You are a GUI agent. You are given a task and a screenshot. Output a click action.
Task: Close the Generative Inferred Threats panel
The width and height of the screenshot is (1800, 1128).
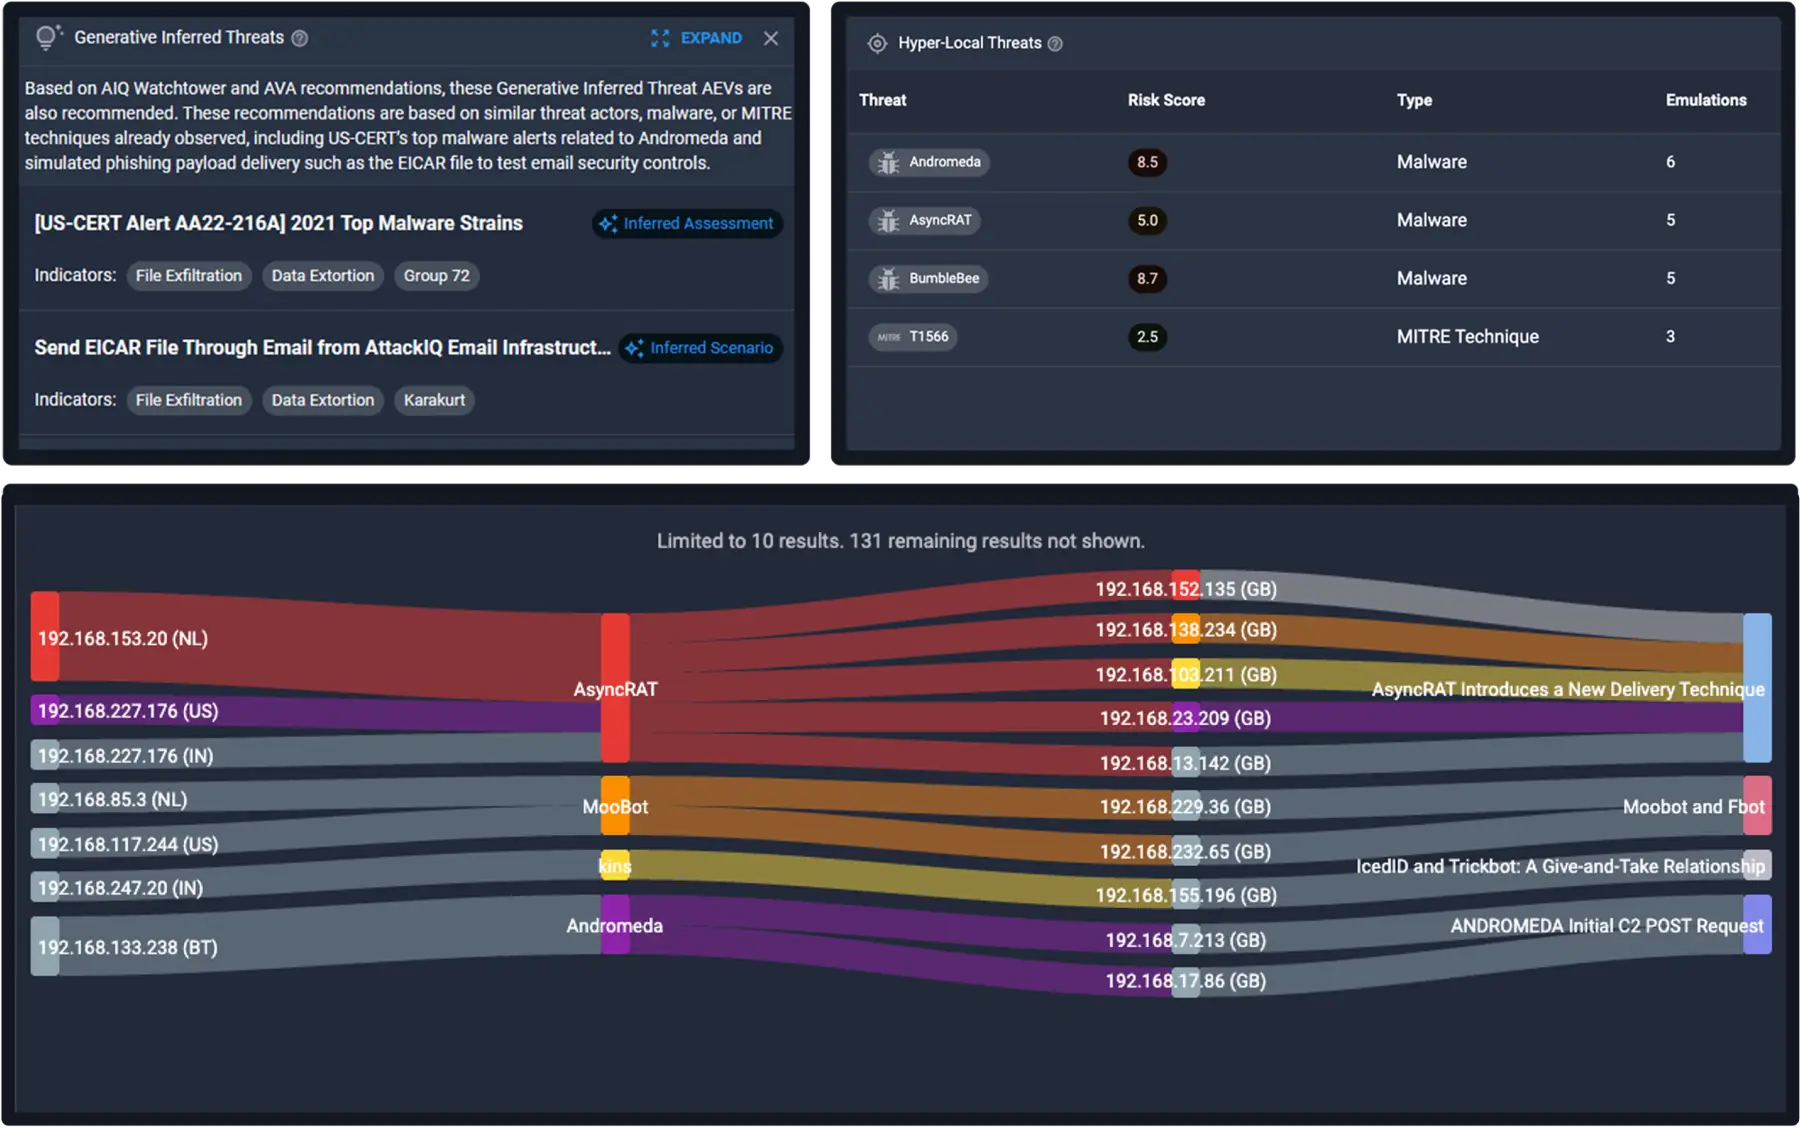point(771,38)
